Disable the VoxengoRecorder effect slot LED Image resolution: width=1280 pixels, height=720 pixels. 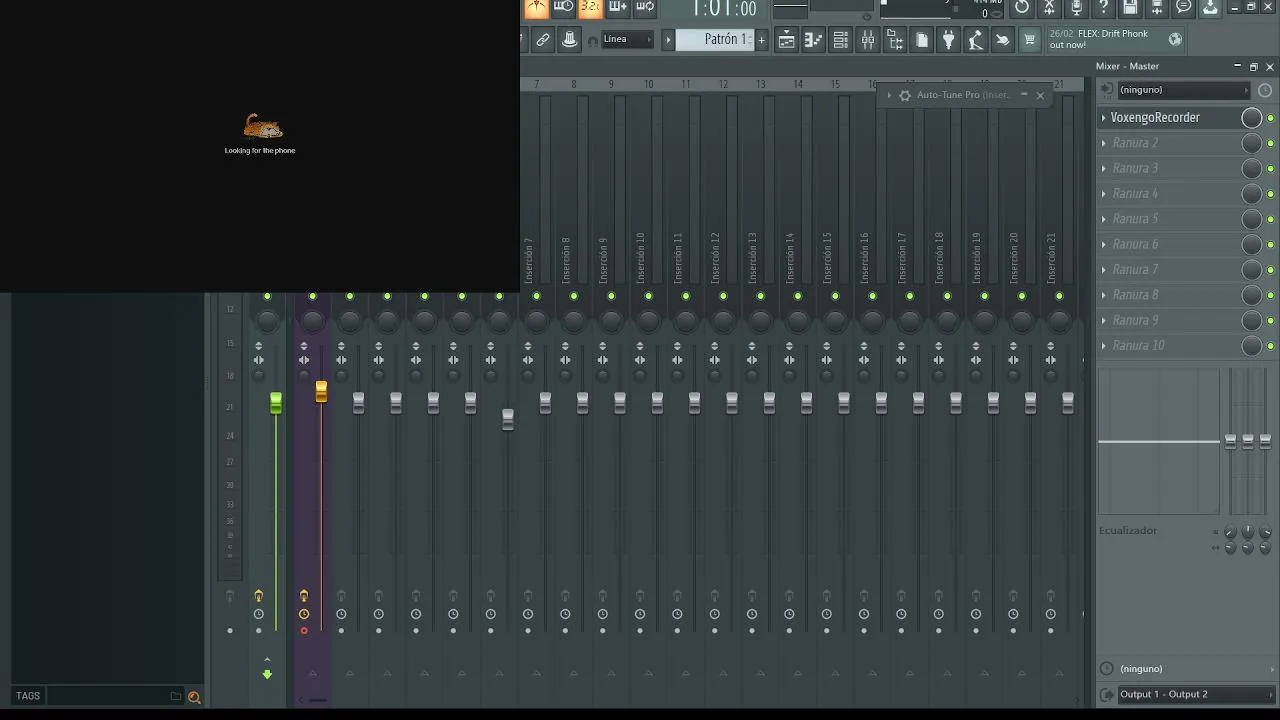pos(1271,118)
